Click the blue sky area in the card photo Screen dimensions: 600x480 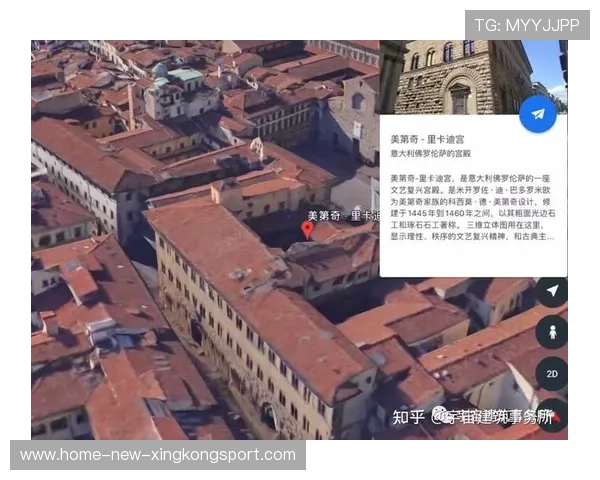pyautogui.click(x=546, y=60)
